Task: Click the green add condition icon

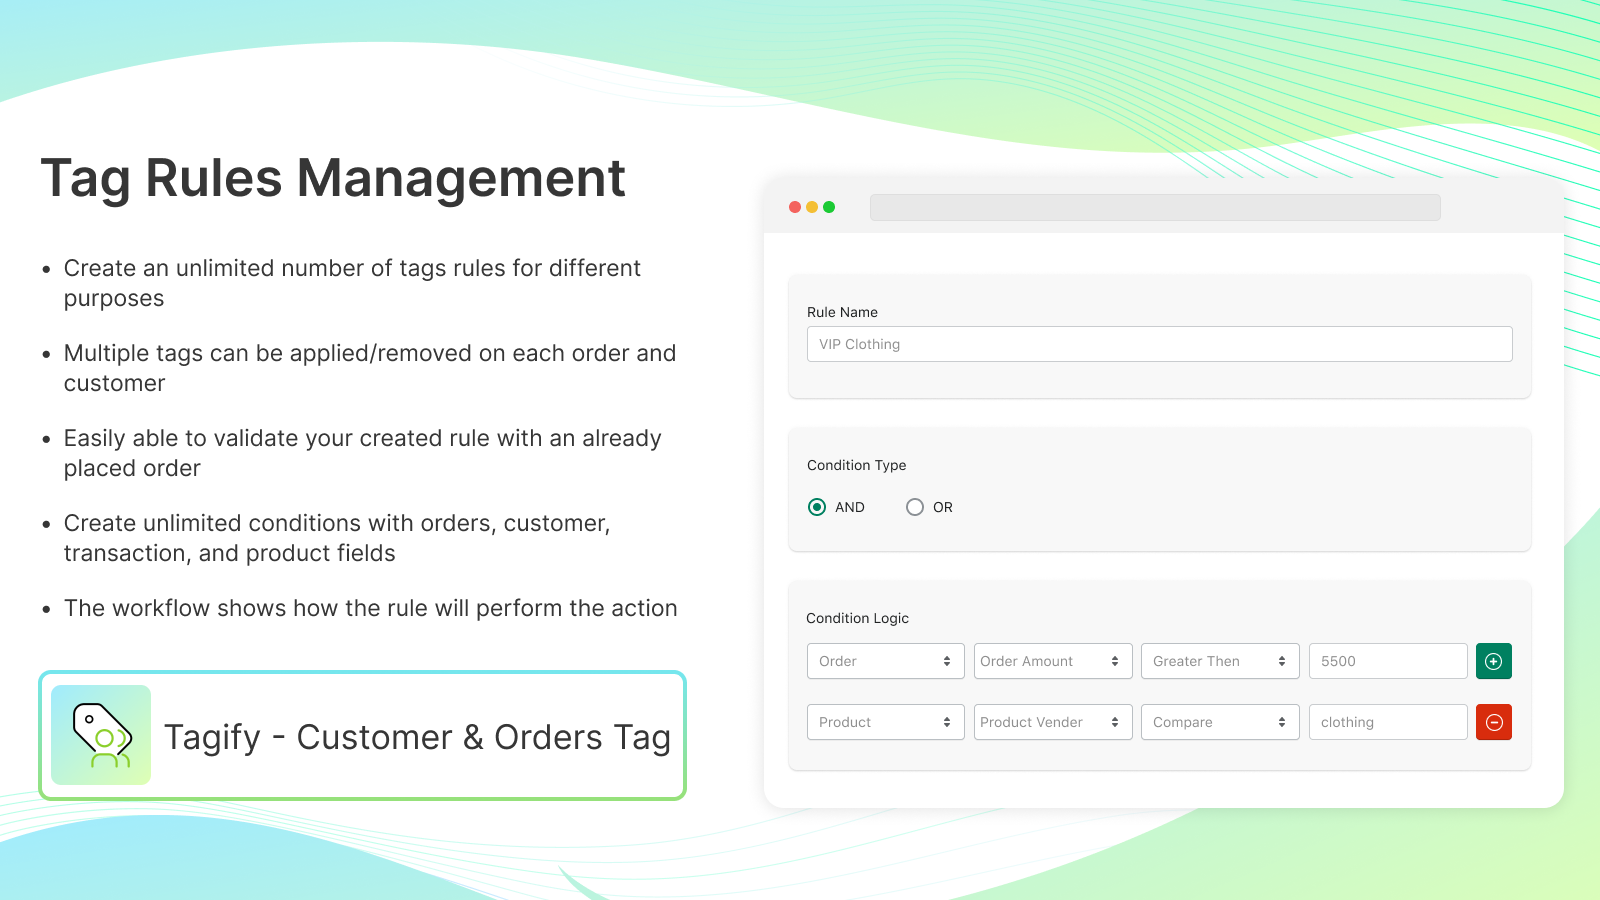Action: point(1493,661)
